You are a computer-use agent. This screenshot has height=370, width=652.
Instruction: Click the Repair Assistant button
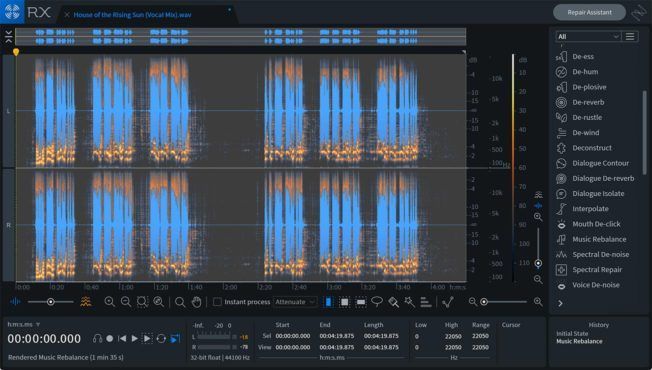point(589,12)
